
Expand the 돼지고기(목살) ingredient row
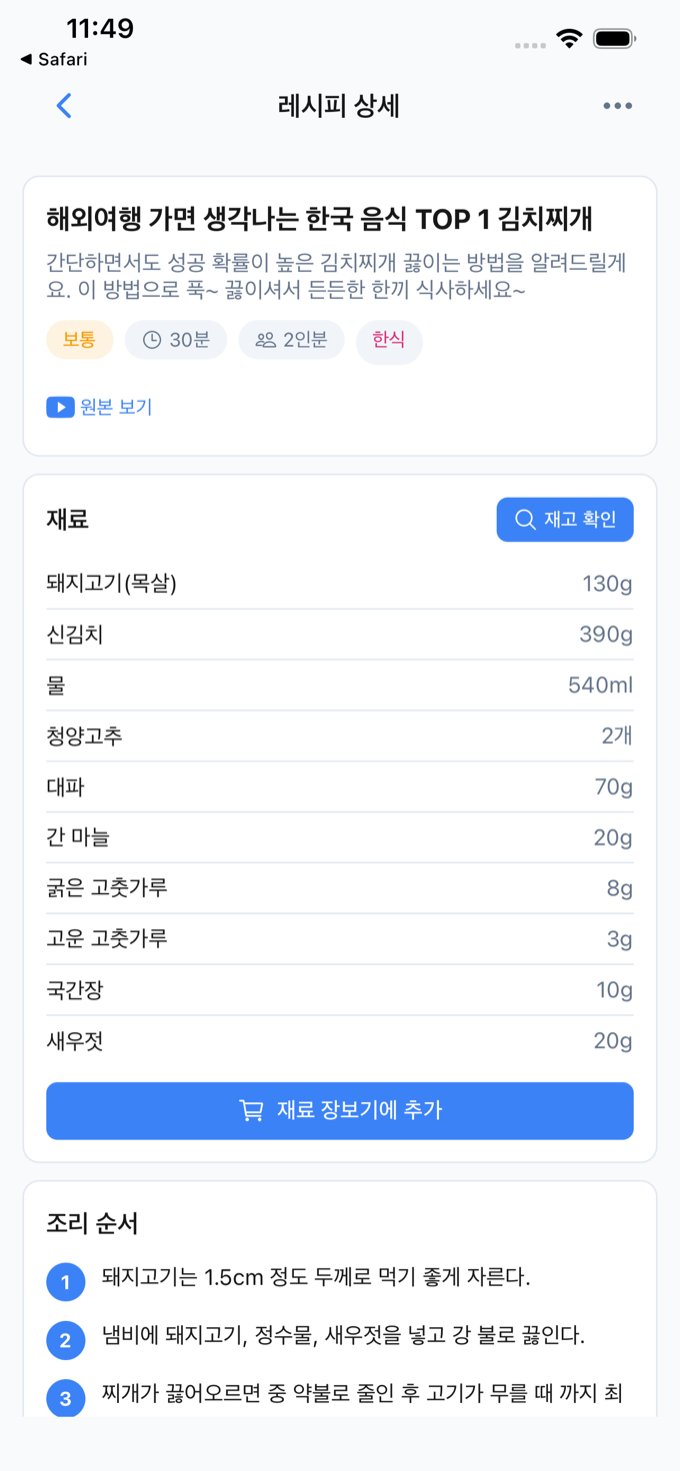click(340, 583)
